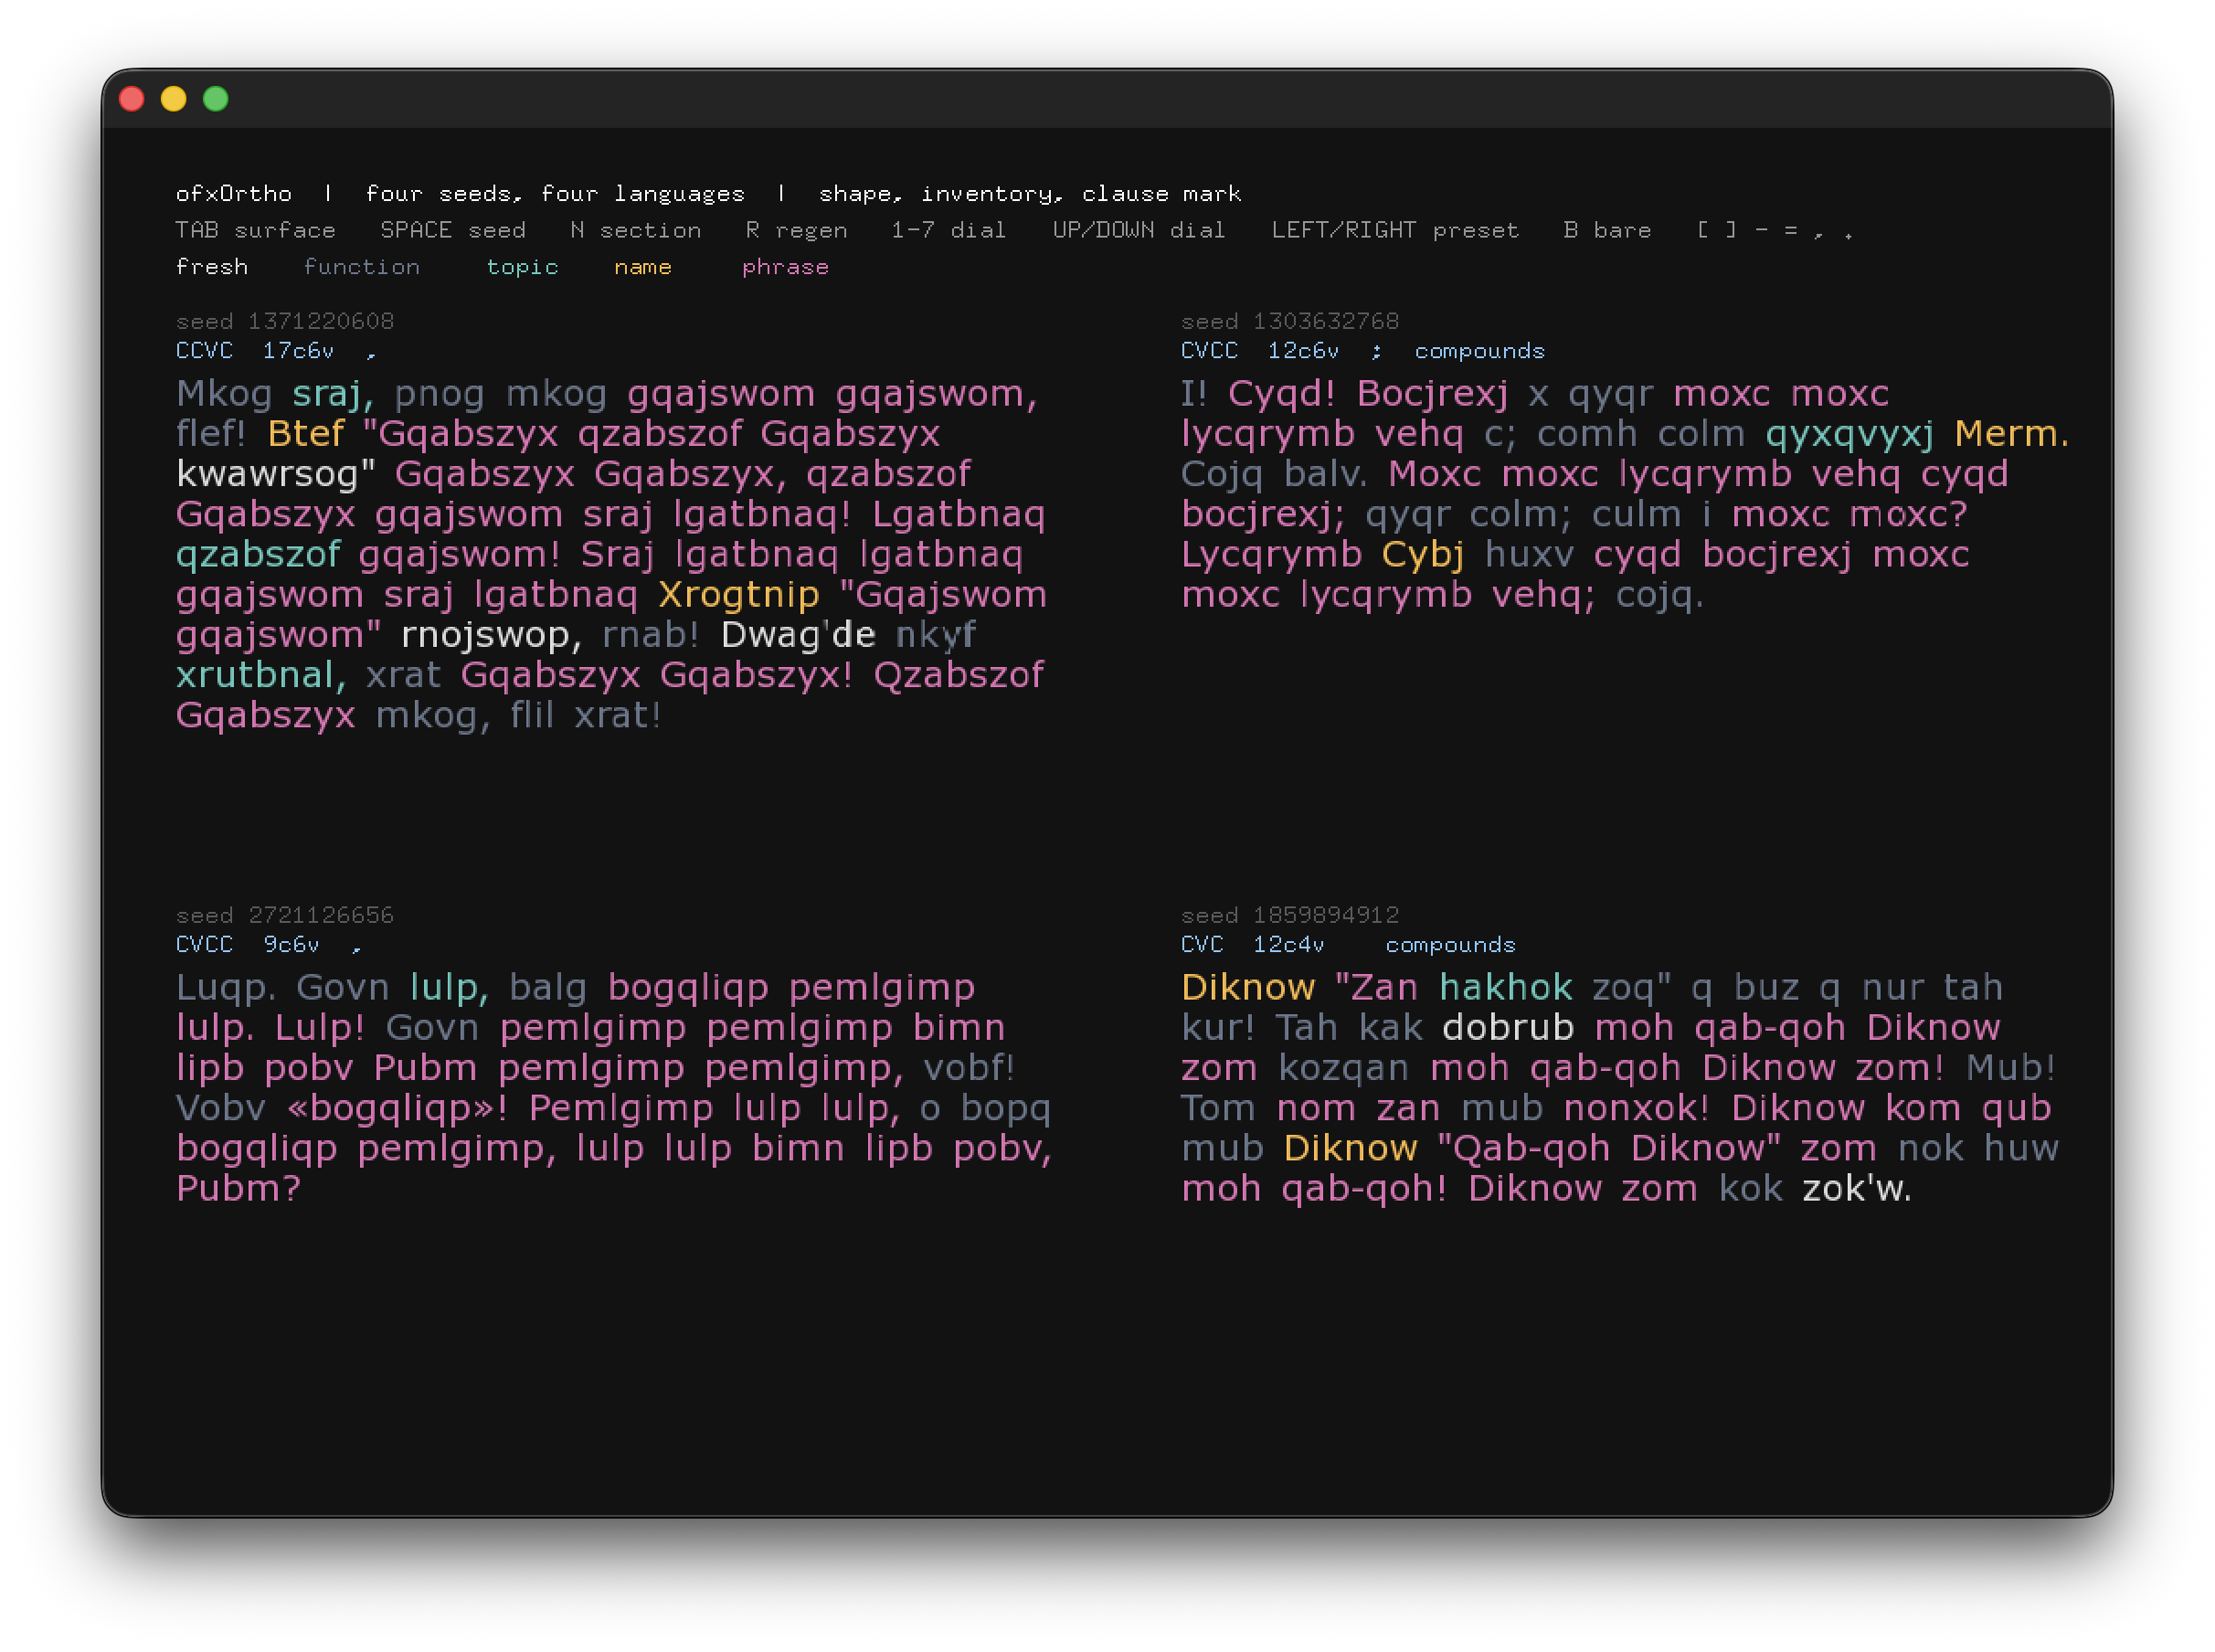Click the 'seed 1371220608' label
Image resolution: width=2215 pixels, height=1652 pixels.
[284, 321]
